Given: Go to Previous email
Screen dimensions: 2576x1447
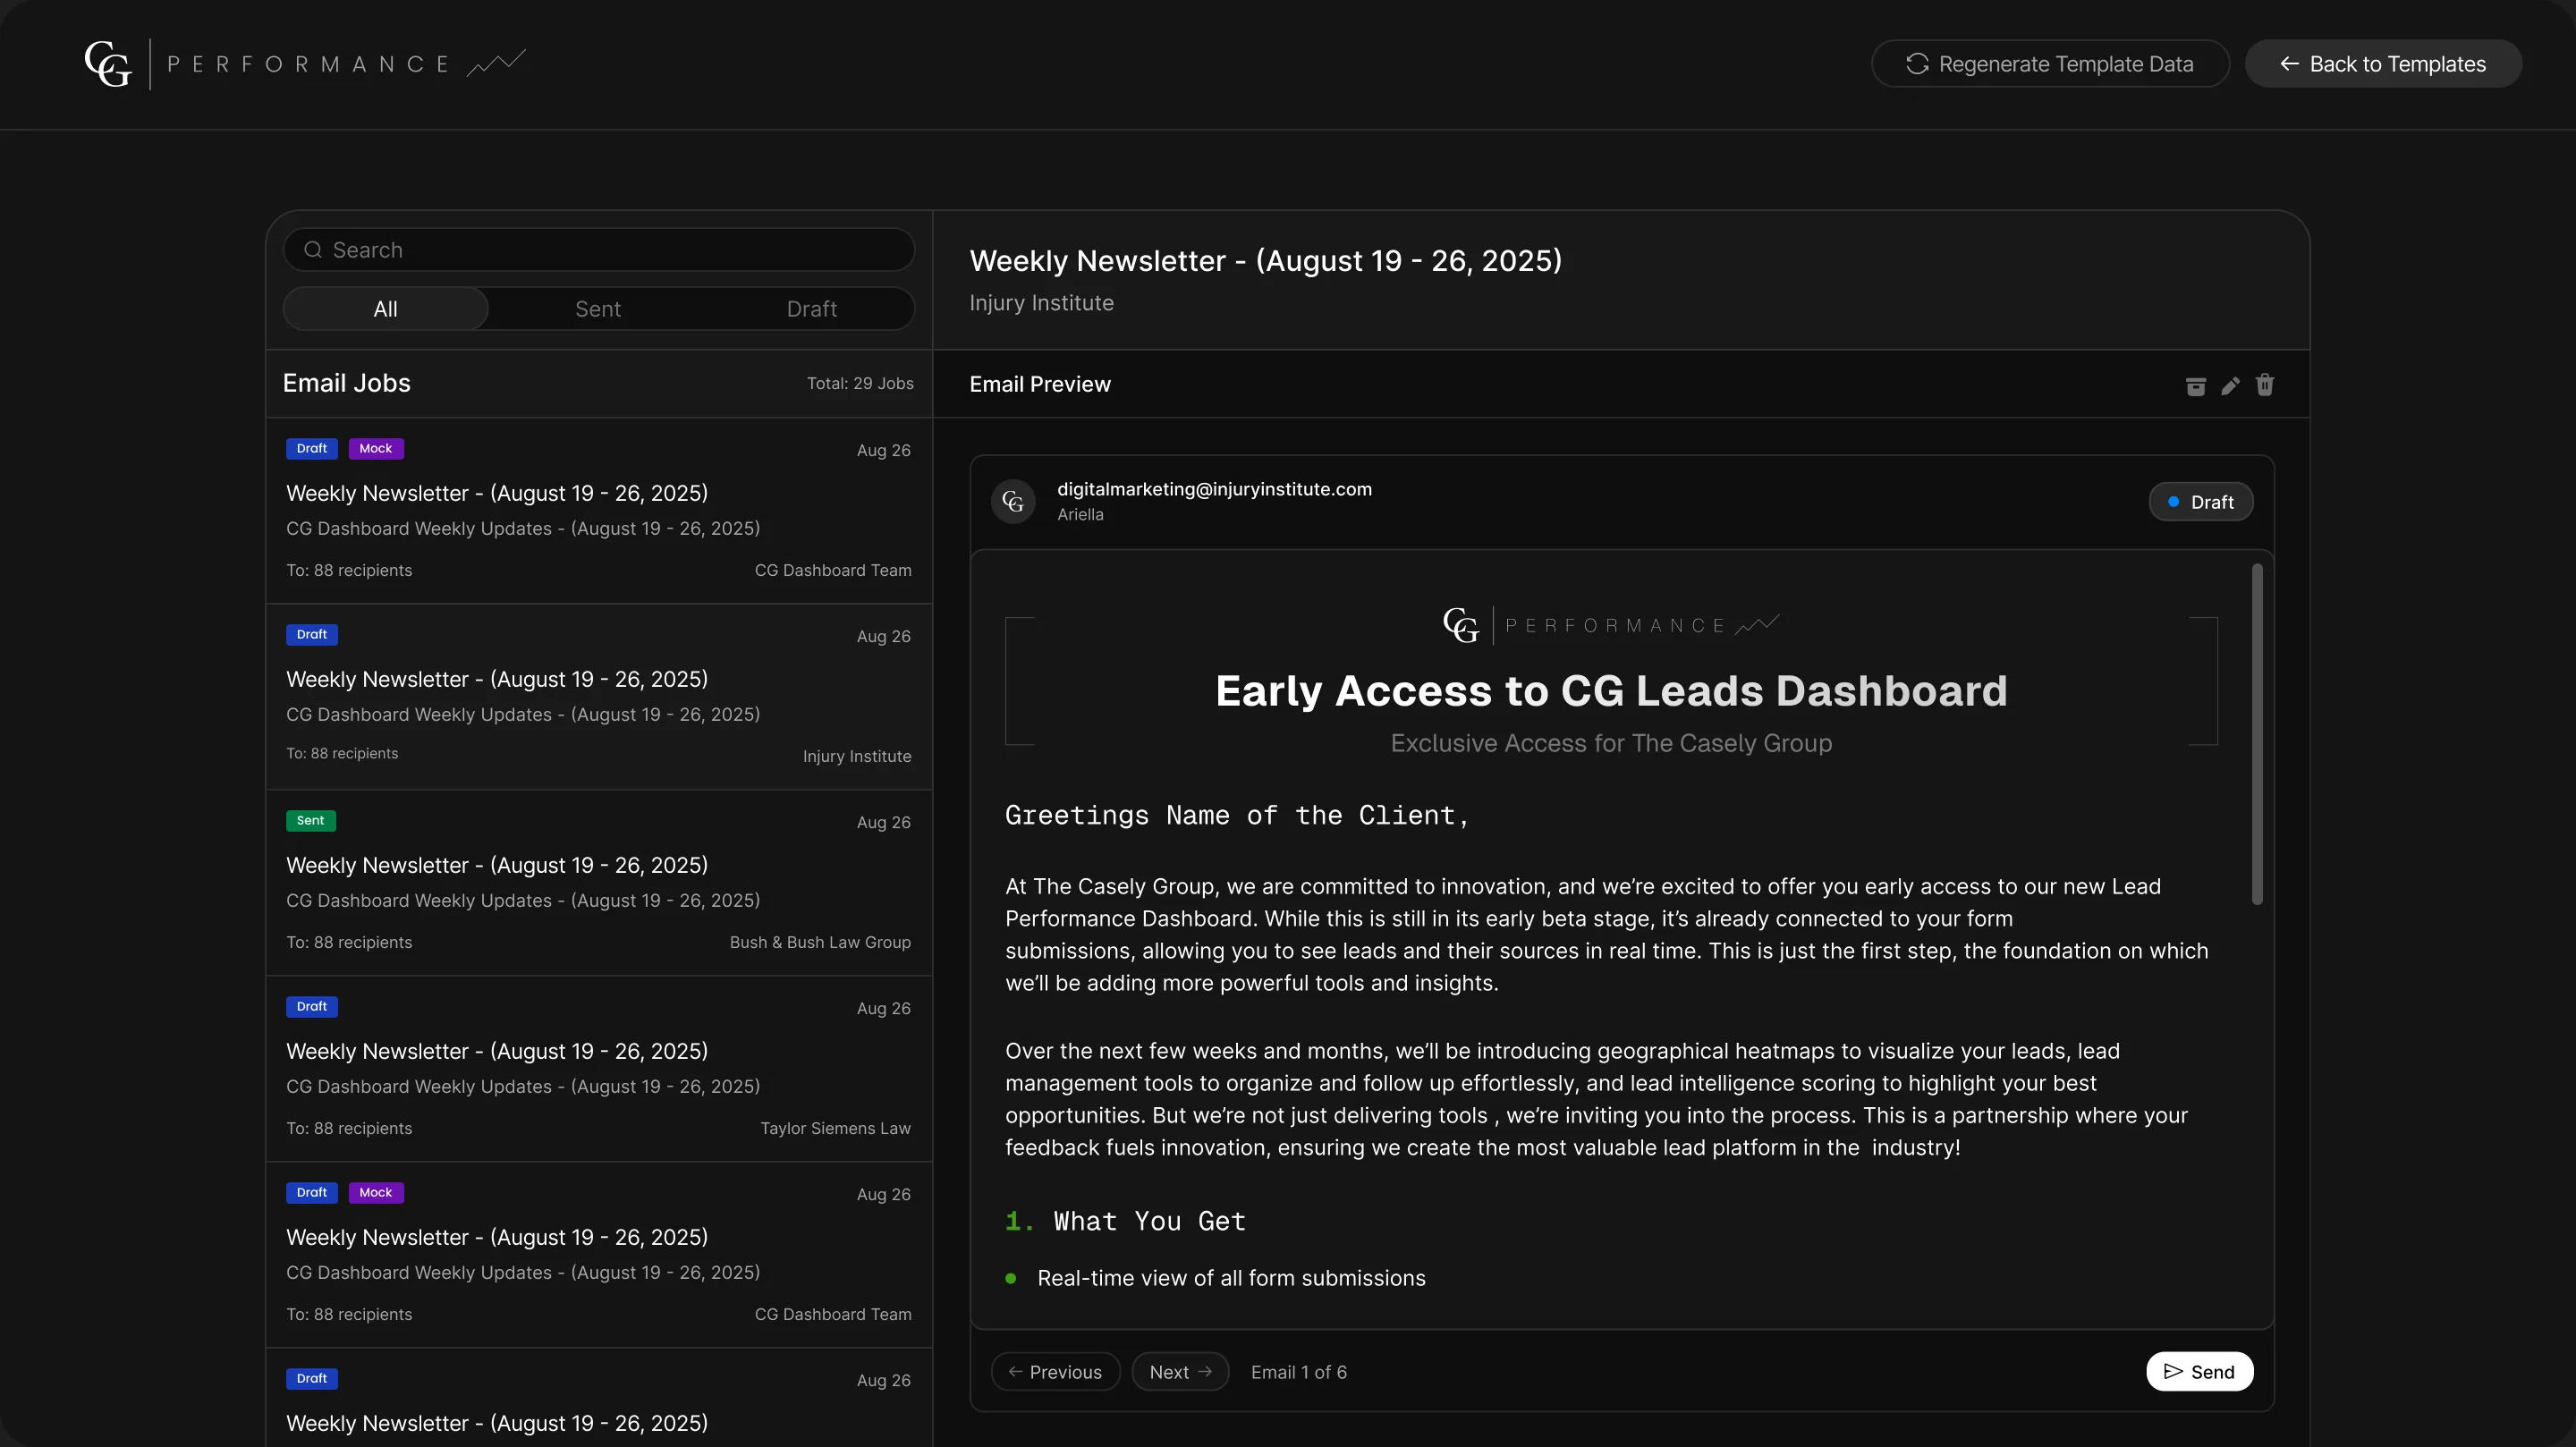Looking at the screenshot, I should pos(1055,1372).
